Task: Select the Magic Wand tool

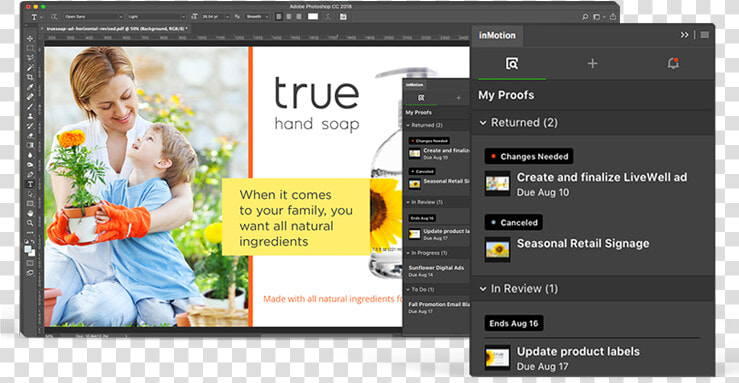Action: (30, 67)
